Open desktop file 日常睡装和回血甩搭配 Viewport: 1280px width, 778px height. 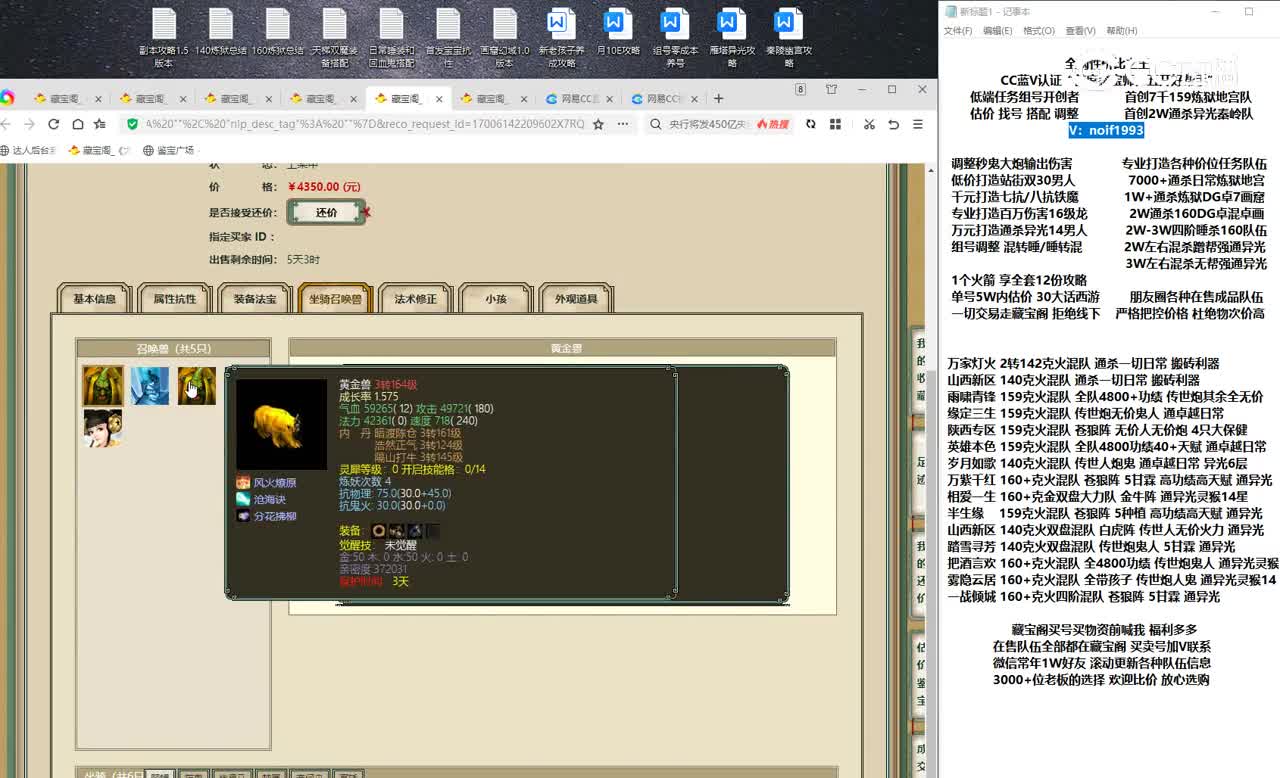point(392,38)
